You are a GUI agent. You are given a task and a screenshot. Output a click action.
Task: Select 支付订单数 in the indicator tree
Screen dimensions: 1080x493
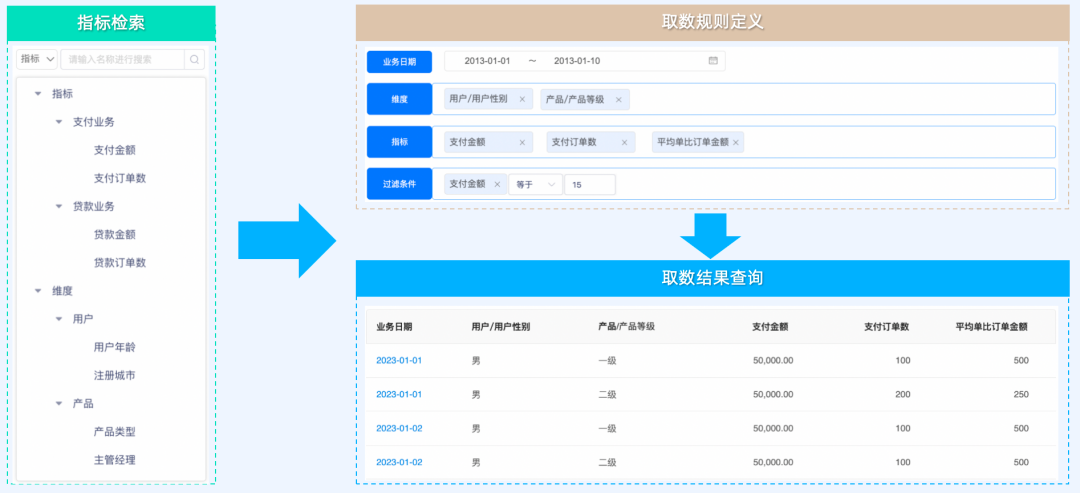[x=120, y=178]
